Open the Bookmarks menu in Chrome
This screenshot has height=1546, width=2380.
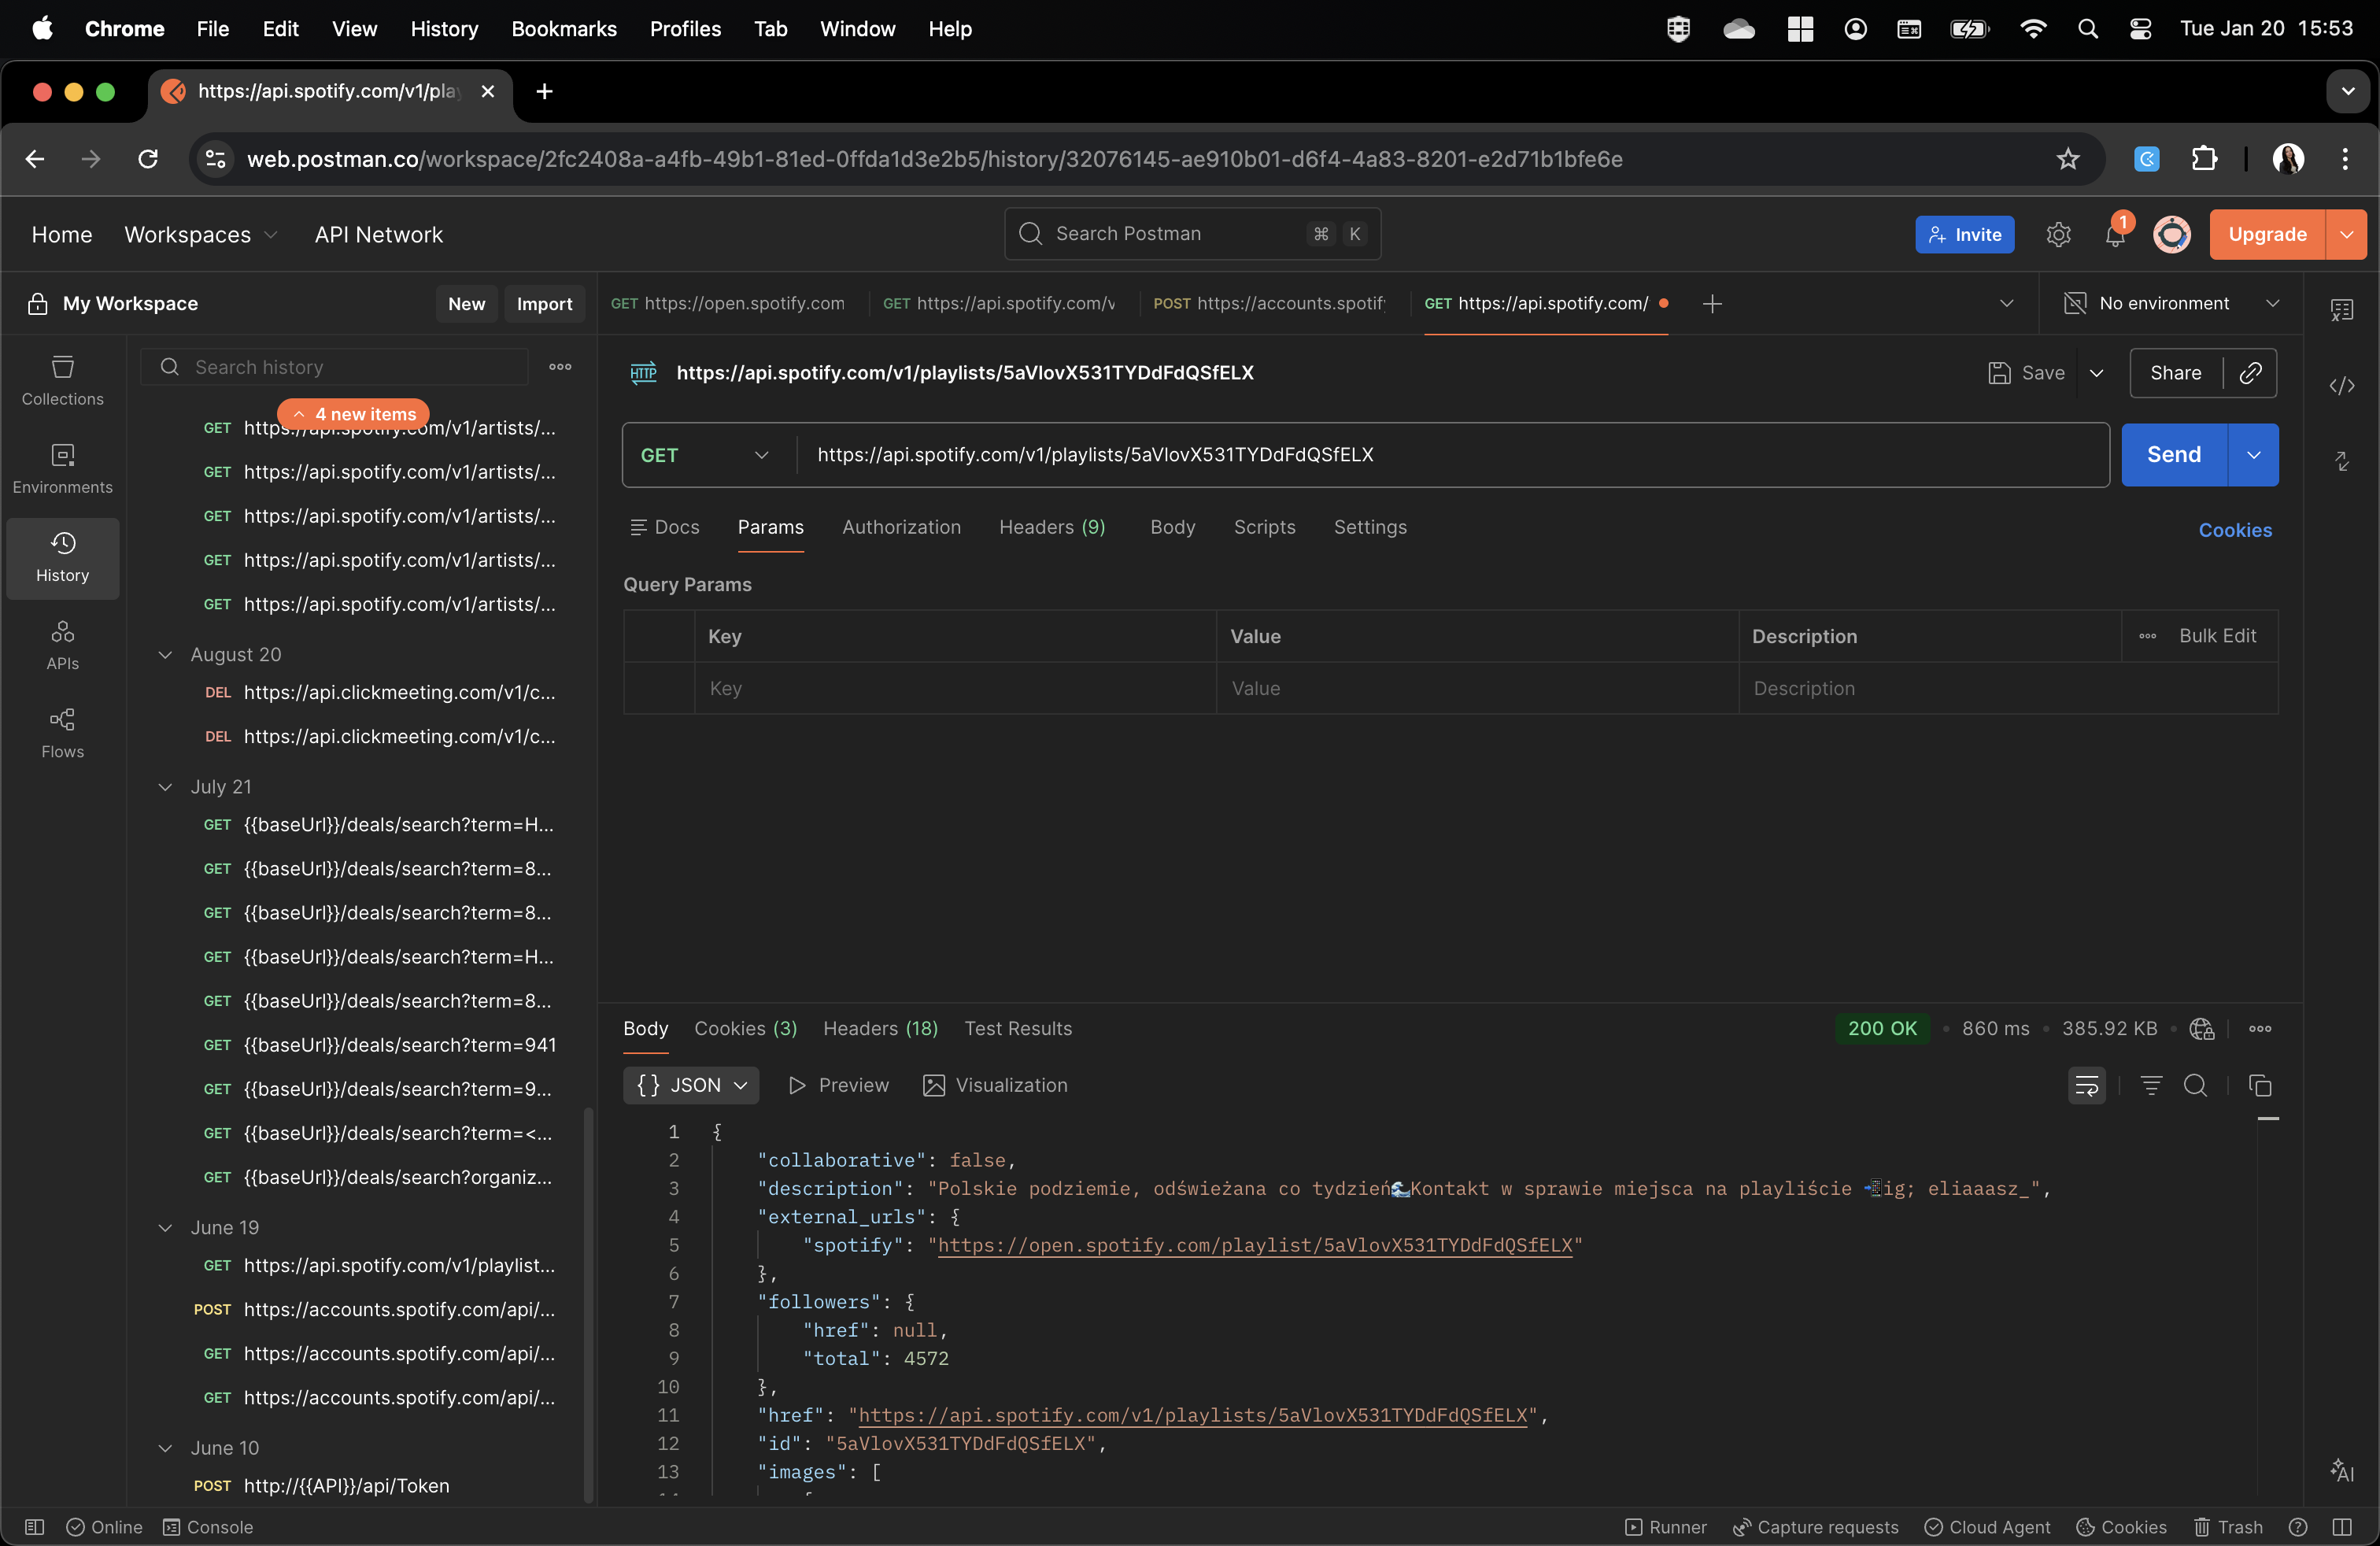point(564,28)
